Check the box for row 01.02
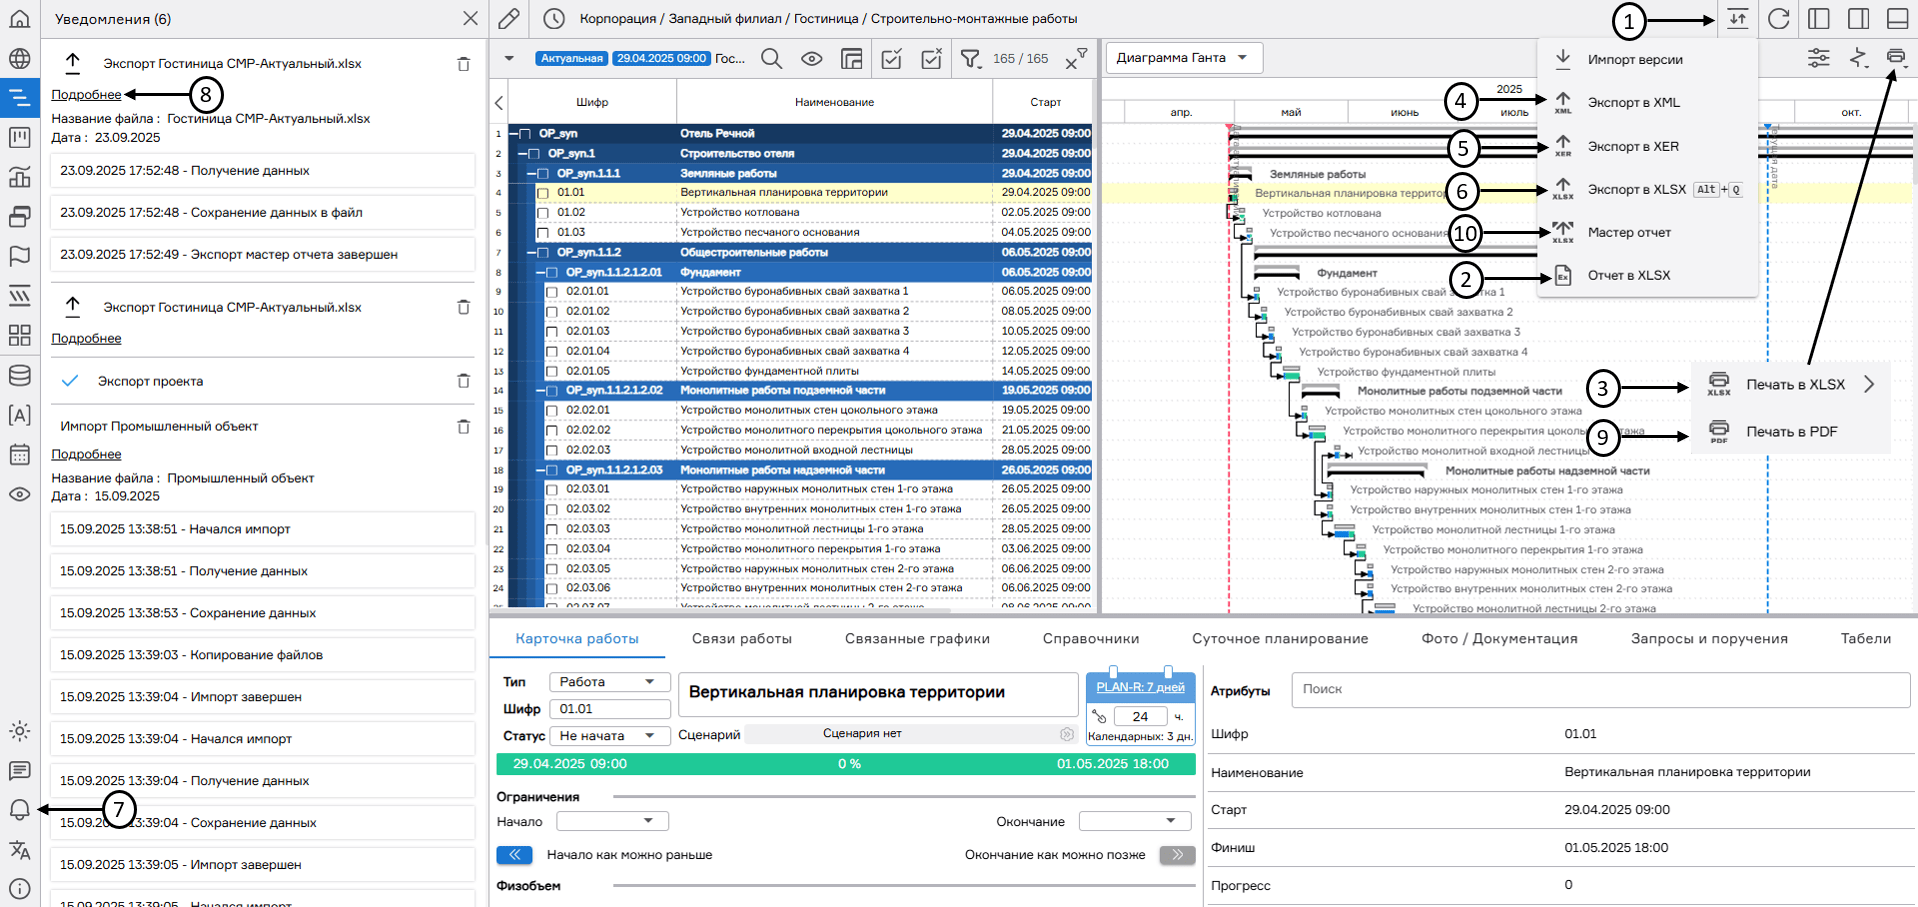 click(543, 213)
